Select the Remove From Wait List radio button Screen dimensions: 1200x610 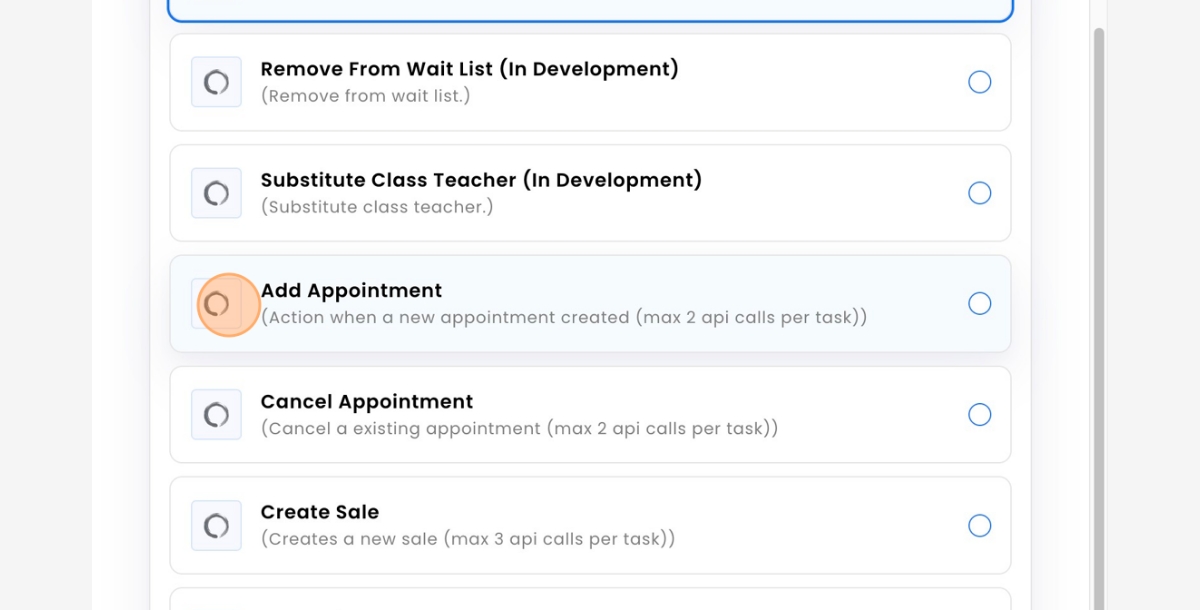coord(980,82)
